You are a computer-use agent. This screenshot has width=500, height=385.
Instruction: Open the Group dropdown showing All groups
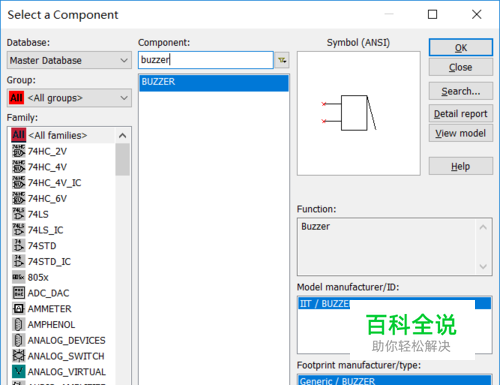(x=69, y=98)
